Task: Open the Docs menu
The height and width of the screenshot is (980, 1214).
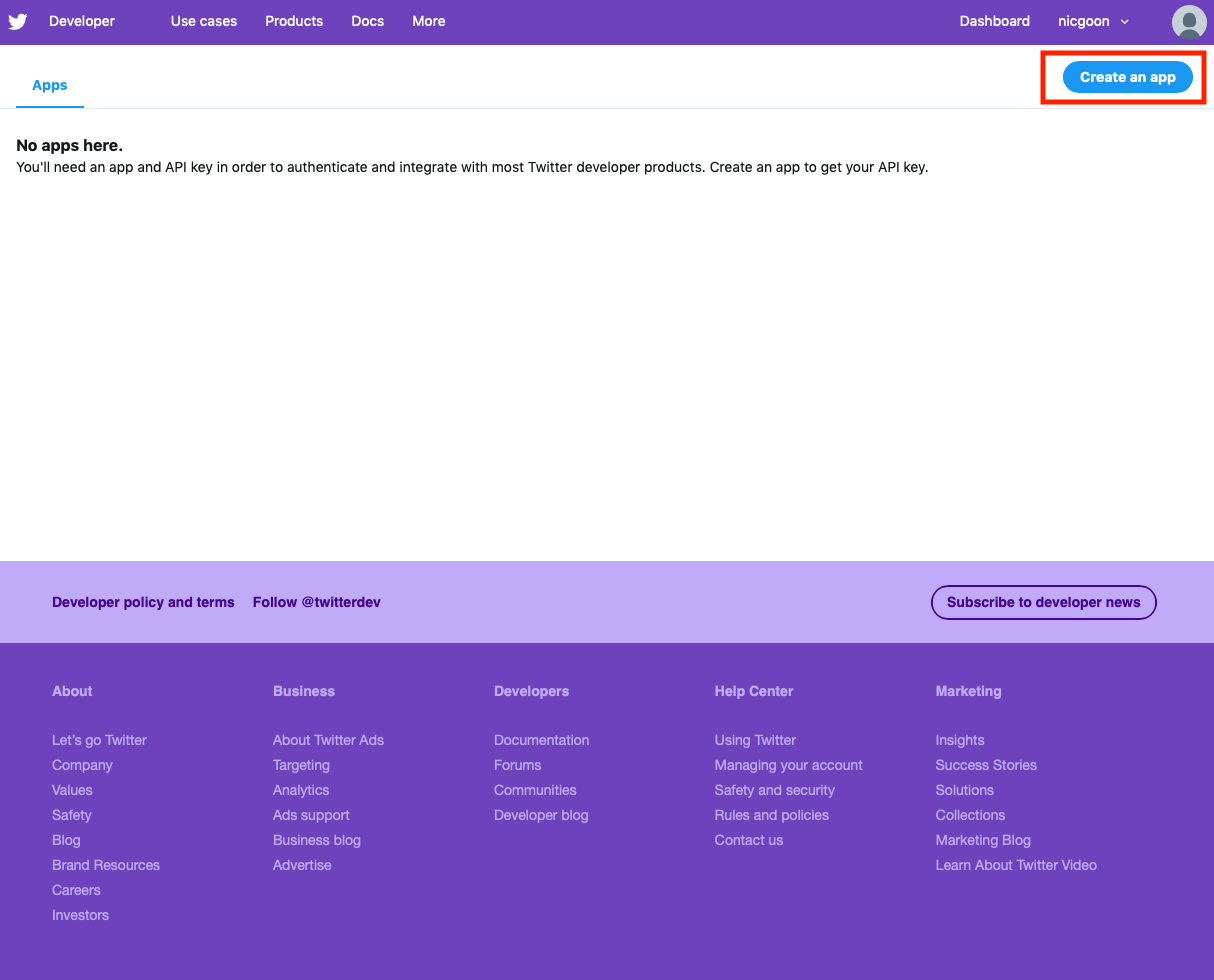Action: pyautogui.click(x=368, y=21)
